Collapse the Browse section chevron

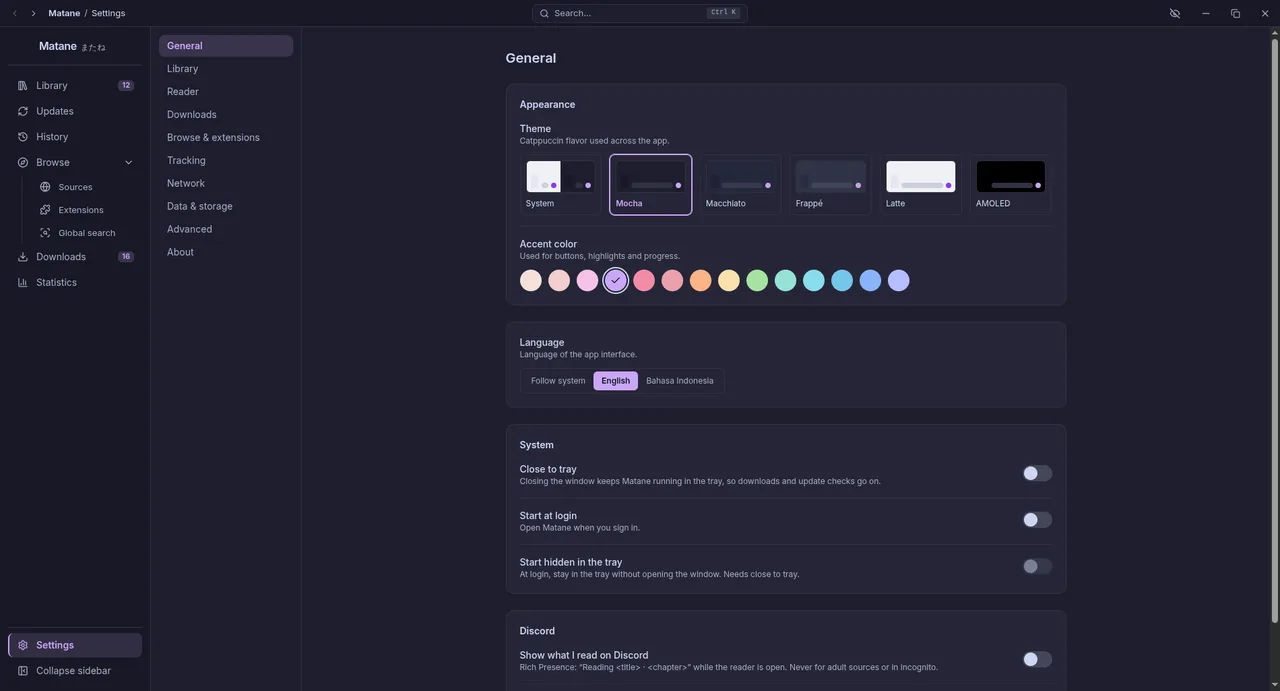(x=128, y=163)
